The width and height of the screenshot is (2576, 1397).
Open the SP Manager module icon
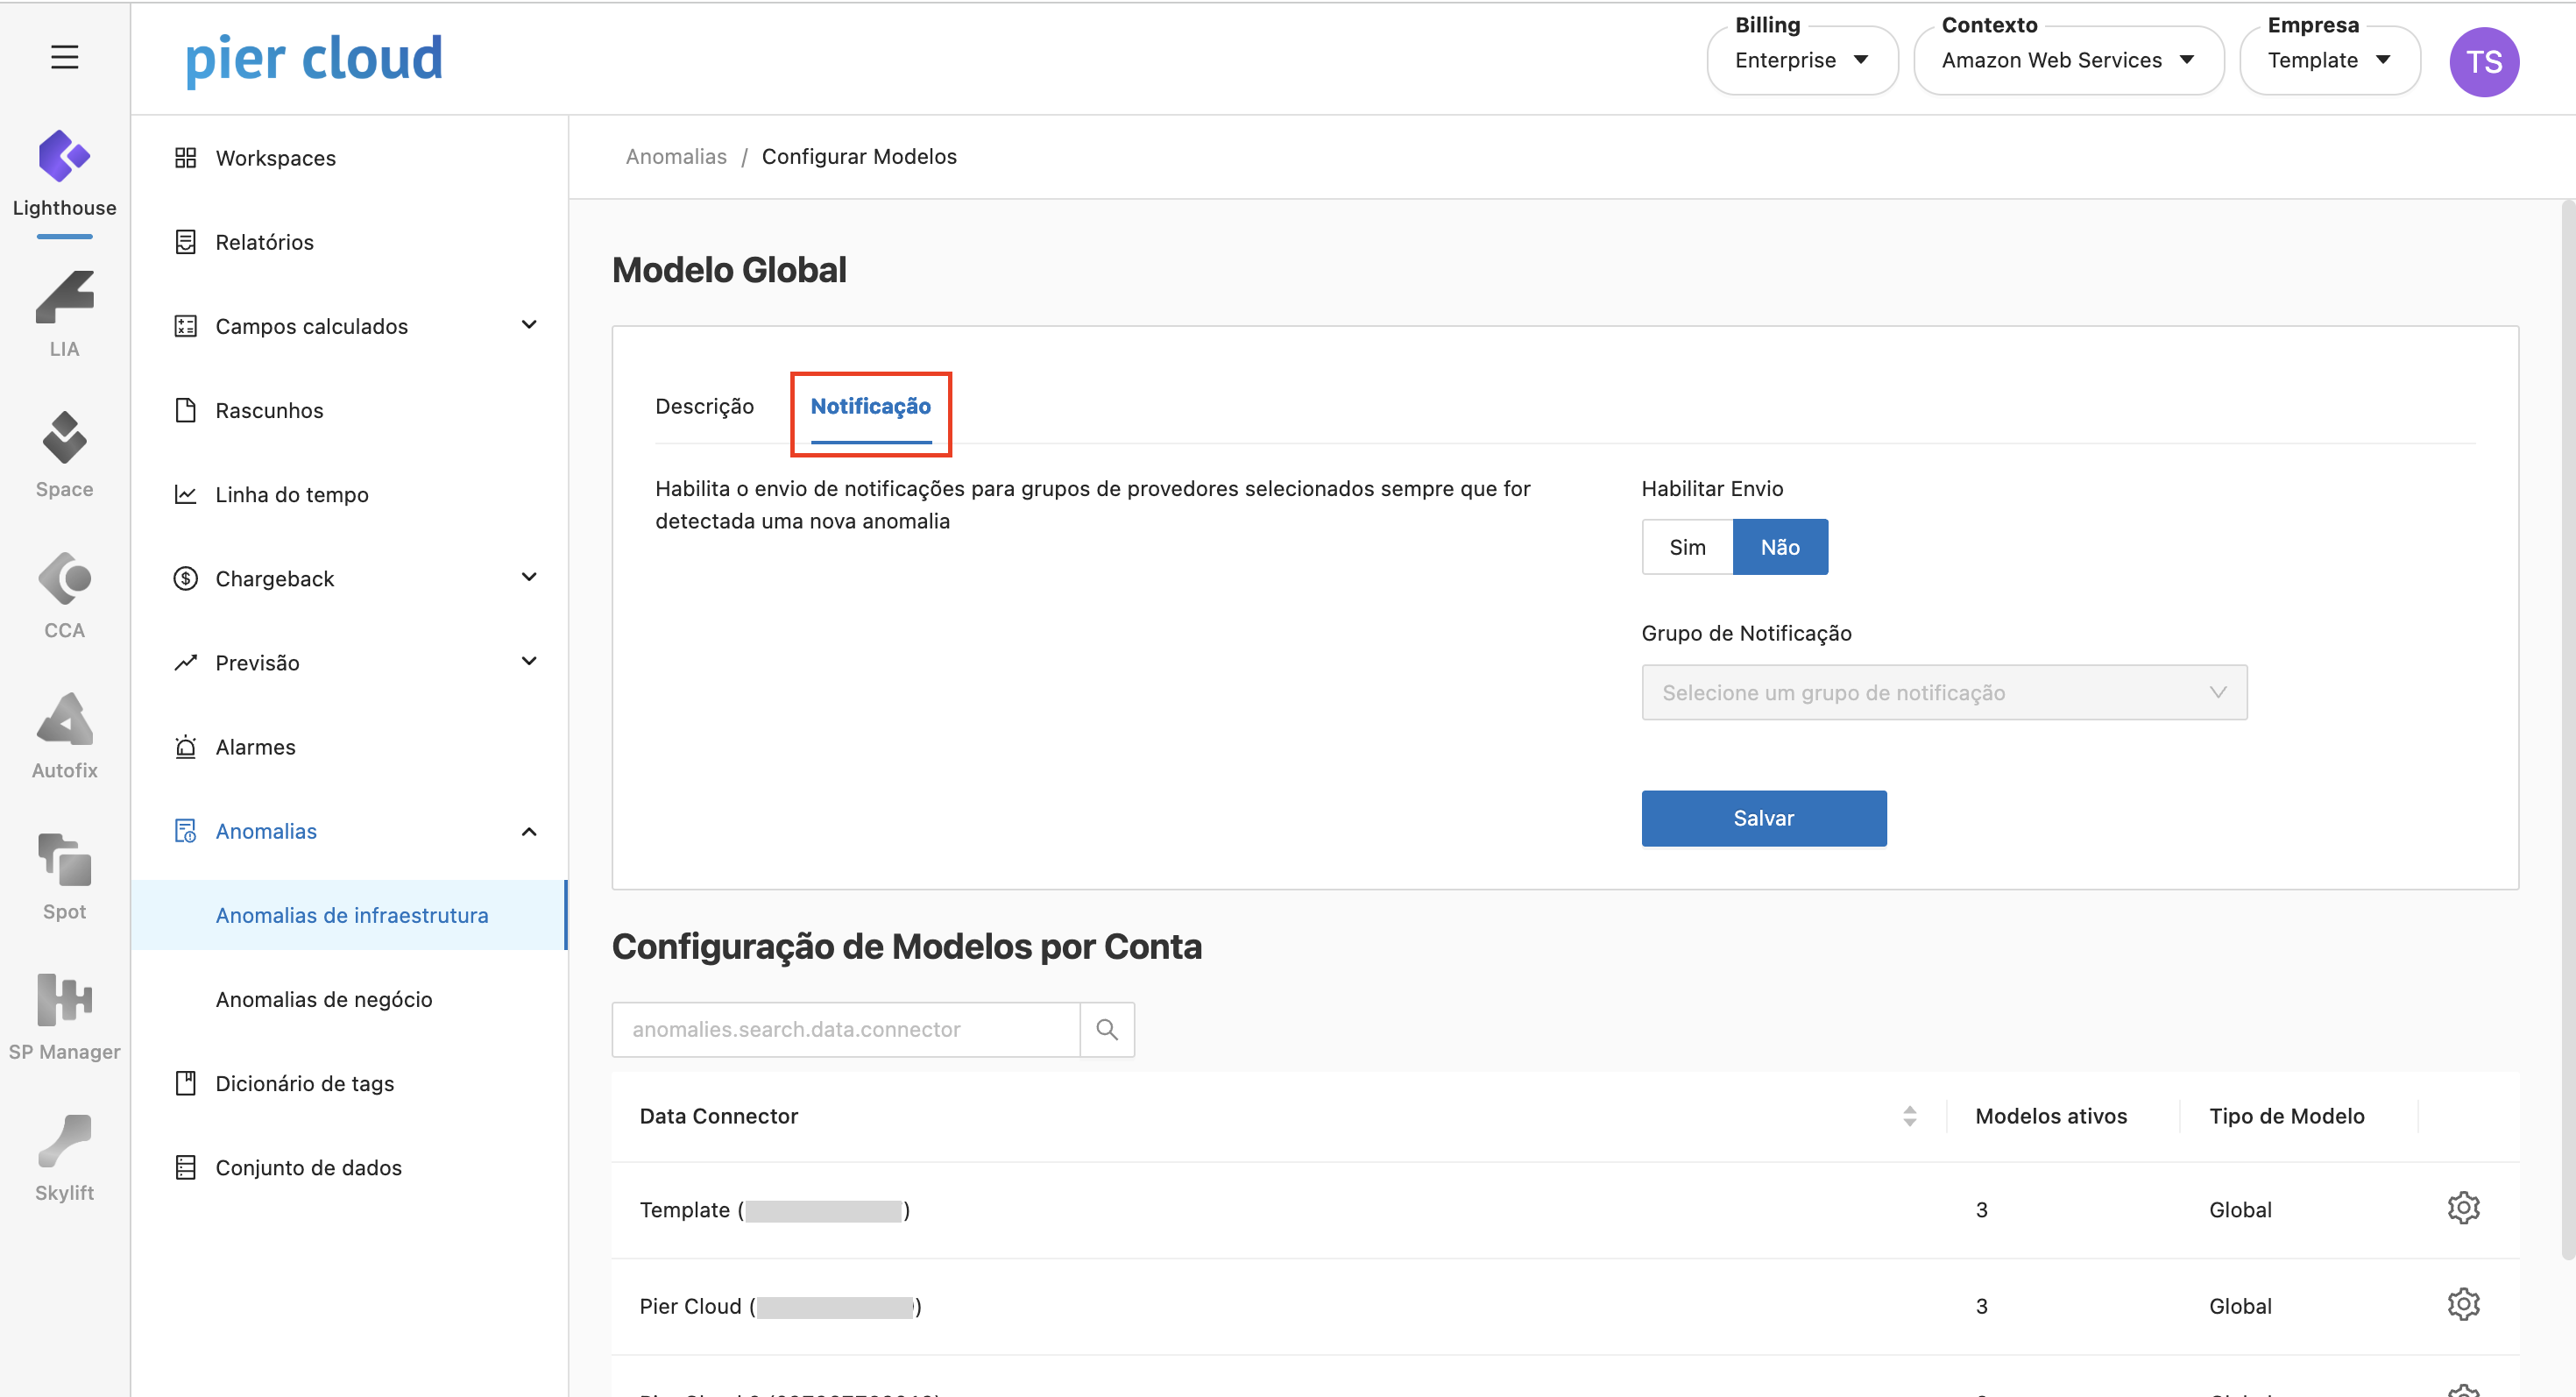coord(64,1001)
